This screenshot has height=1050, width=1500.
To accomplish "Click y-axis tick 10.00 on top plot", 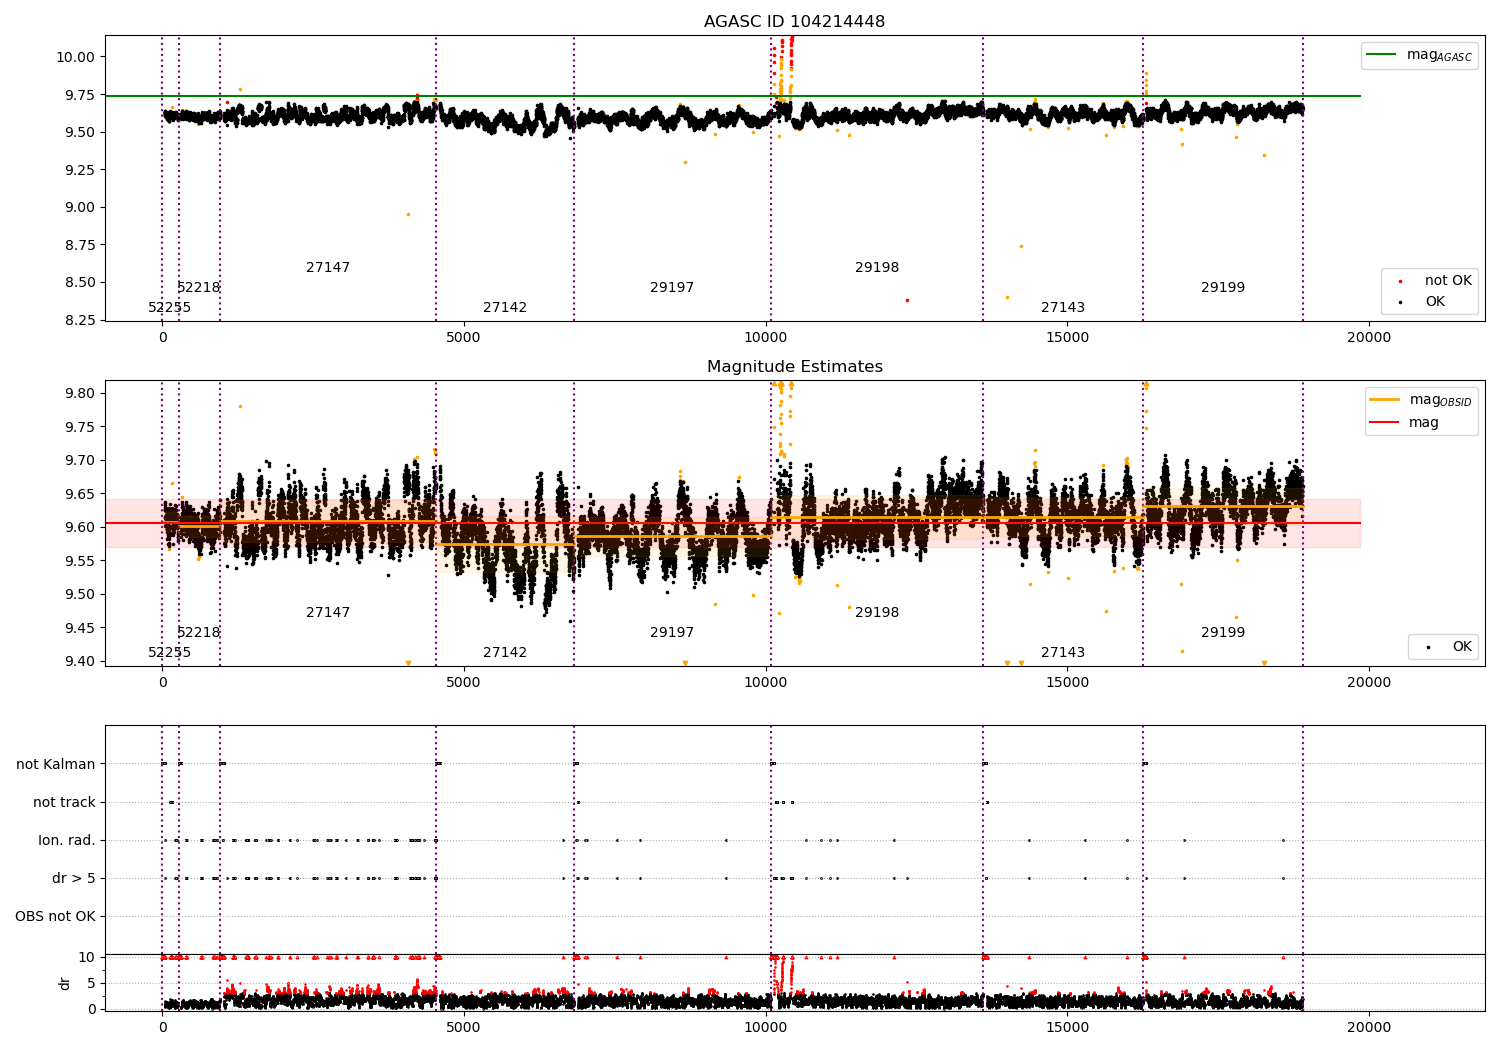I will pyautogui.click(x=75, y=57).
